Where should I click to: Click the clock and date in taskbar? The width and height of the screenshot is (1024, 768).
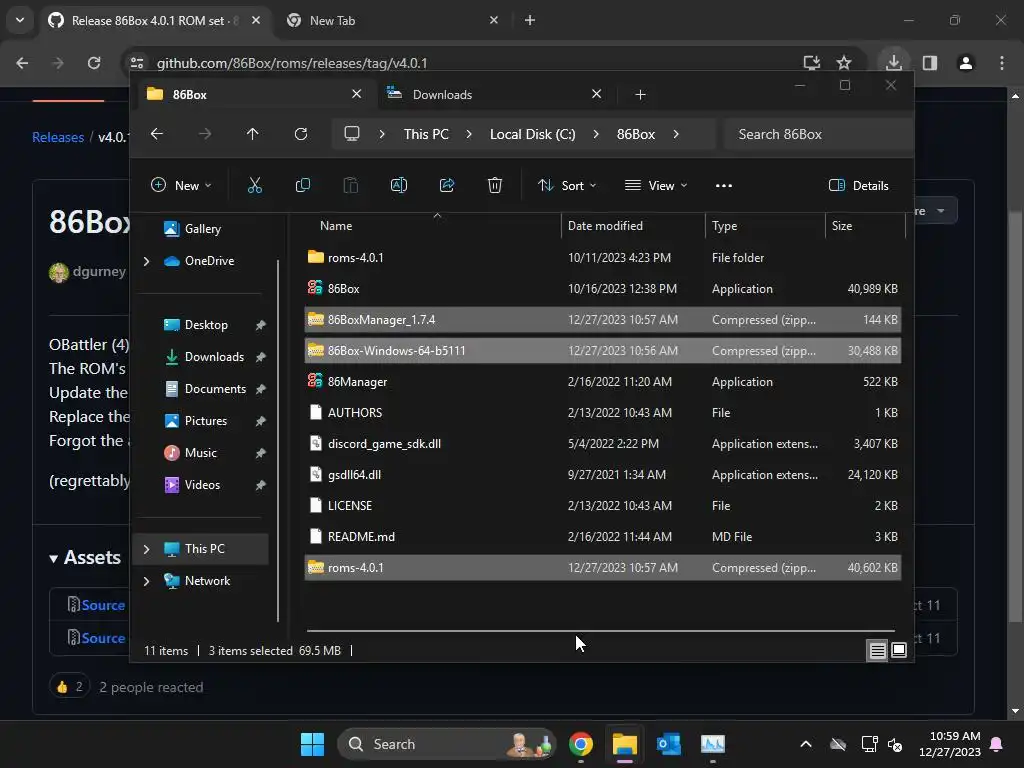950,744
